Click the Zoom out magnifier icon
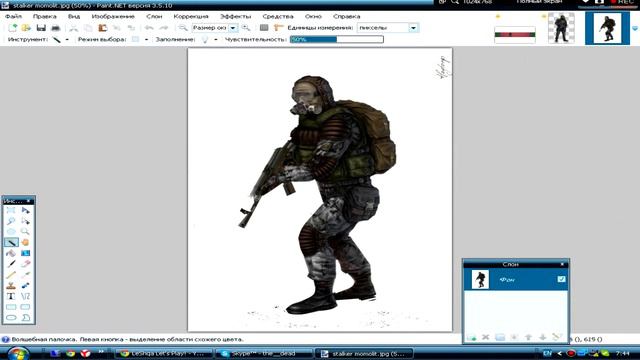This screenshot has width=640, height=360. [183, 28]
